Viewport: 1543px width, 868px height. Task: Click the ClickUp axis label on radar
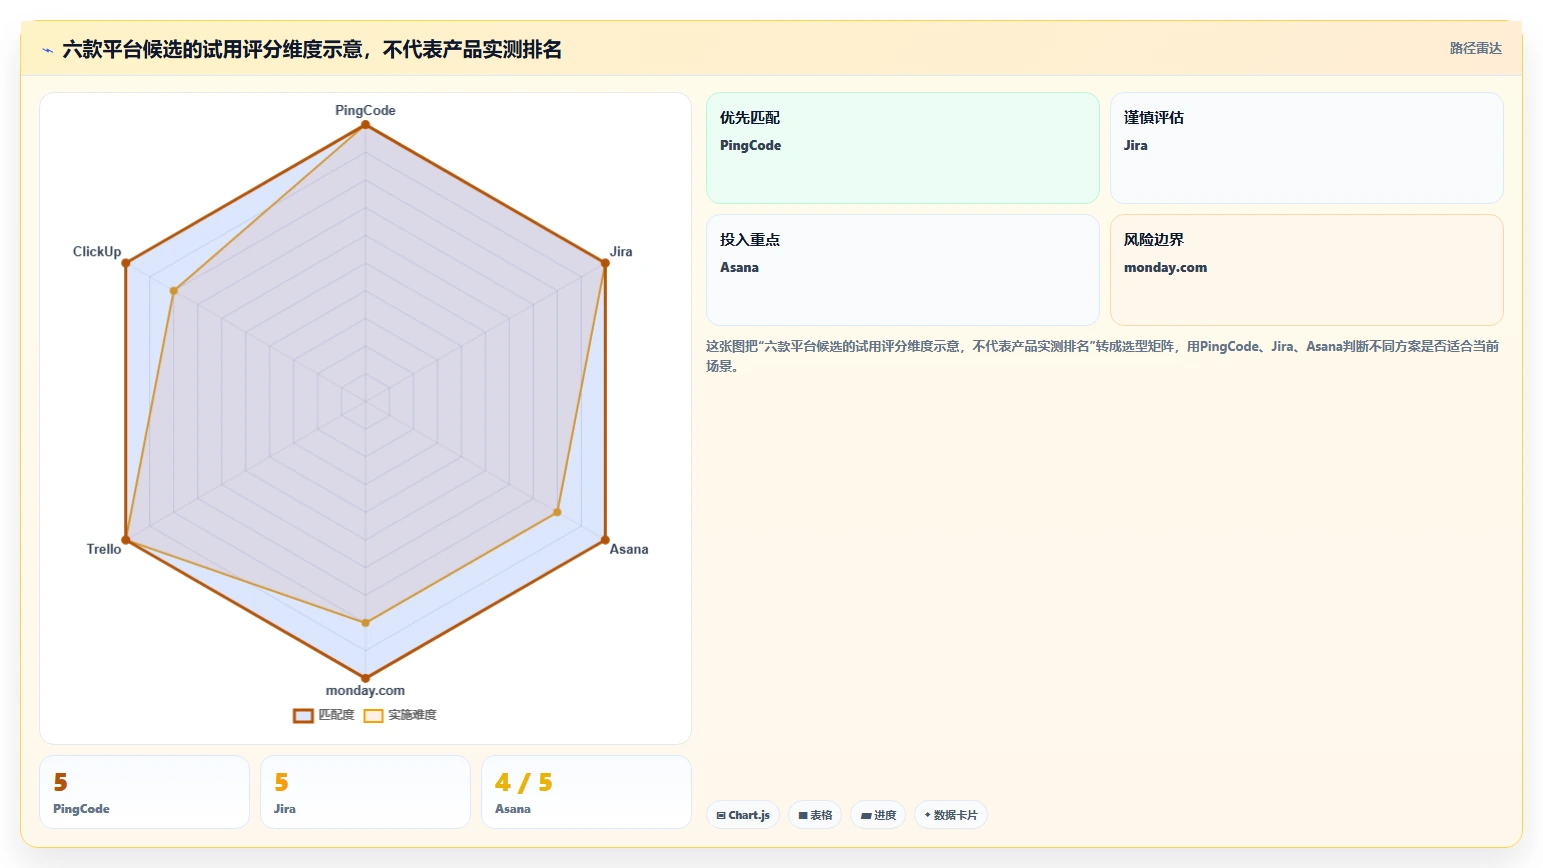pyautogui.click(x=97, y=251)
